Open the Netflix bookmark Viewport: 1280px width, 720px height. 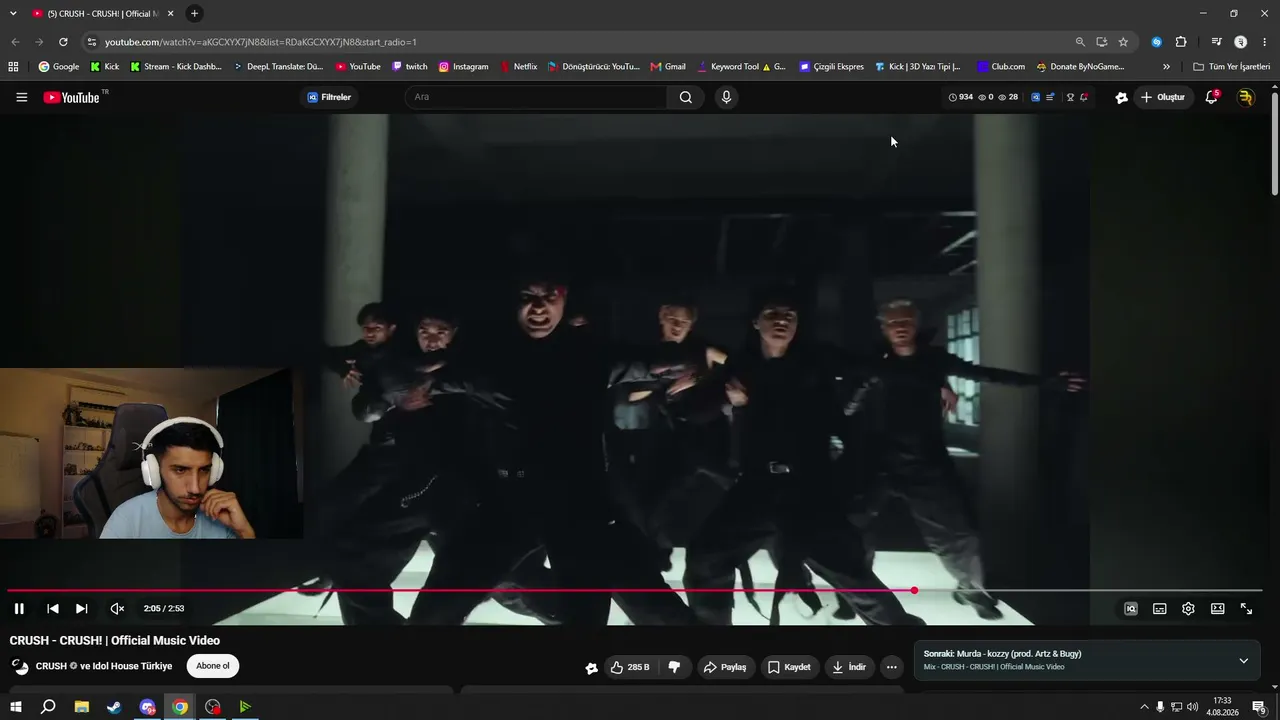(x=518, y=67)
